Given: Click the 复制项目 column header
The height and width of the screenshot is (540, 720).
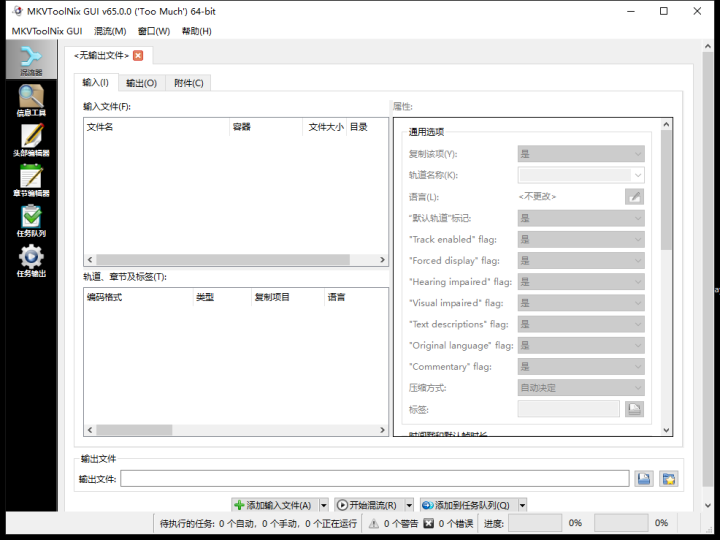Looking at the screenshot, I should (x=288, y=297).
